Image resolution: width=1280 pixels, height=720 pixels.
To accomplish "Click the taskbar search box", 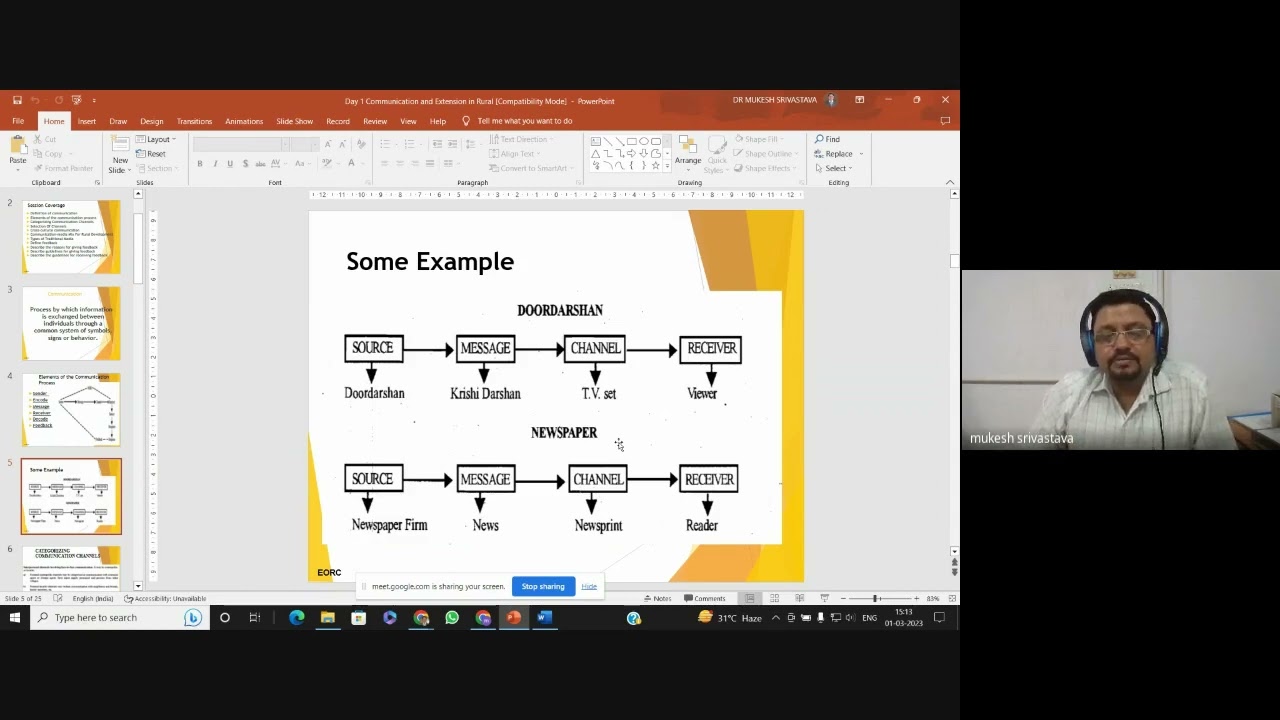I will (x=118, y=617).
